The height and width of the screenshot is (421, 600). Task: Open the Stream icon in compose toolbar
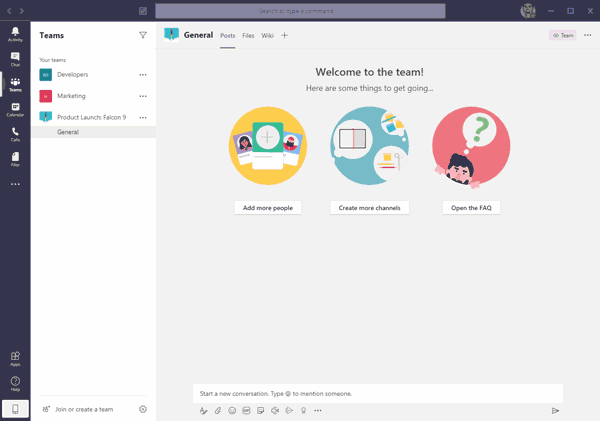tap(289, 411)
